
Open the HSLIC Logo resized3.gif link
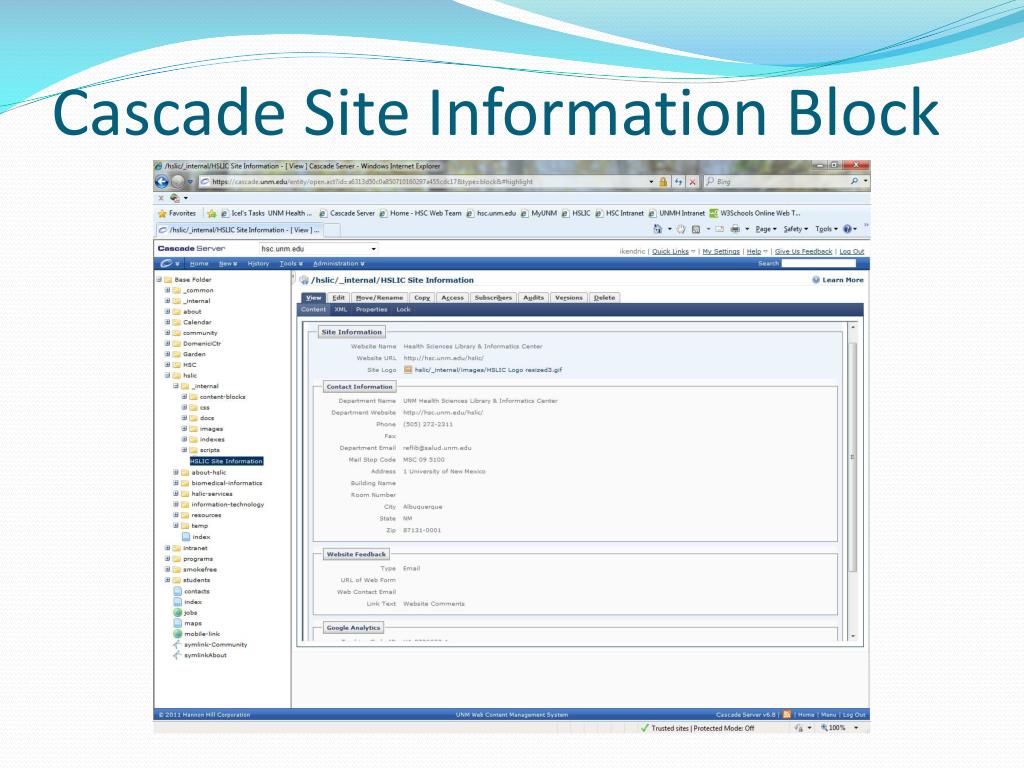click(x=488, y=370)
